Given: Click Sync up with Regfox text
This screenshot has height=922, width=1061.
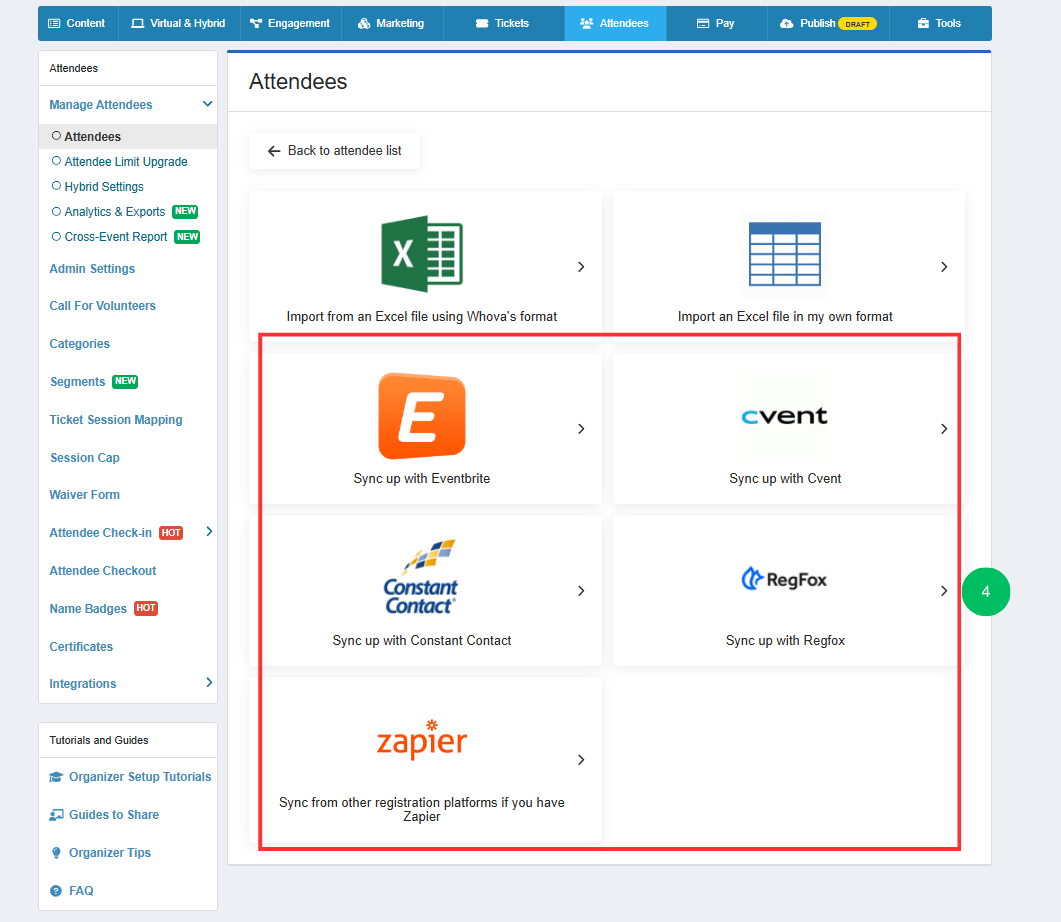Looking at the screenshot, I should tap(785, 641).
